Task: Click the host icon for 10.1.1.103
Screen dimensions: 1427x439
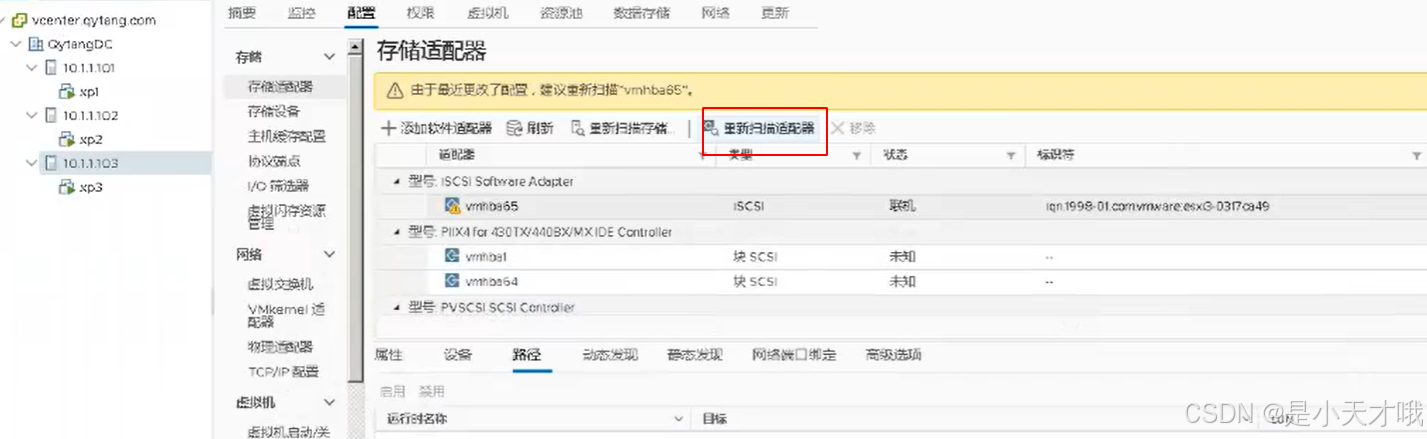Action: tap(52, 163)
